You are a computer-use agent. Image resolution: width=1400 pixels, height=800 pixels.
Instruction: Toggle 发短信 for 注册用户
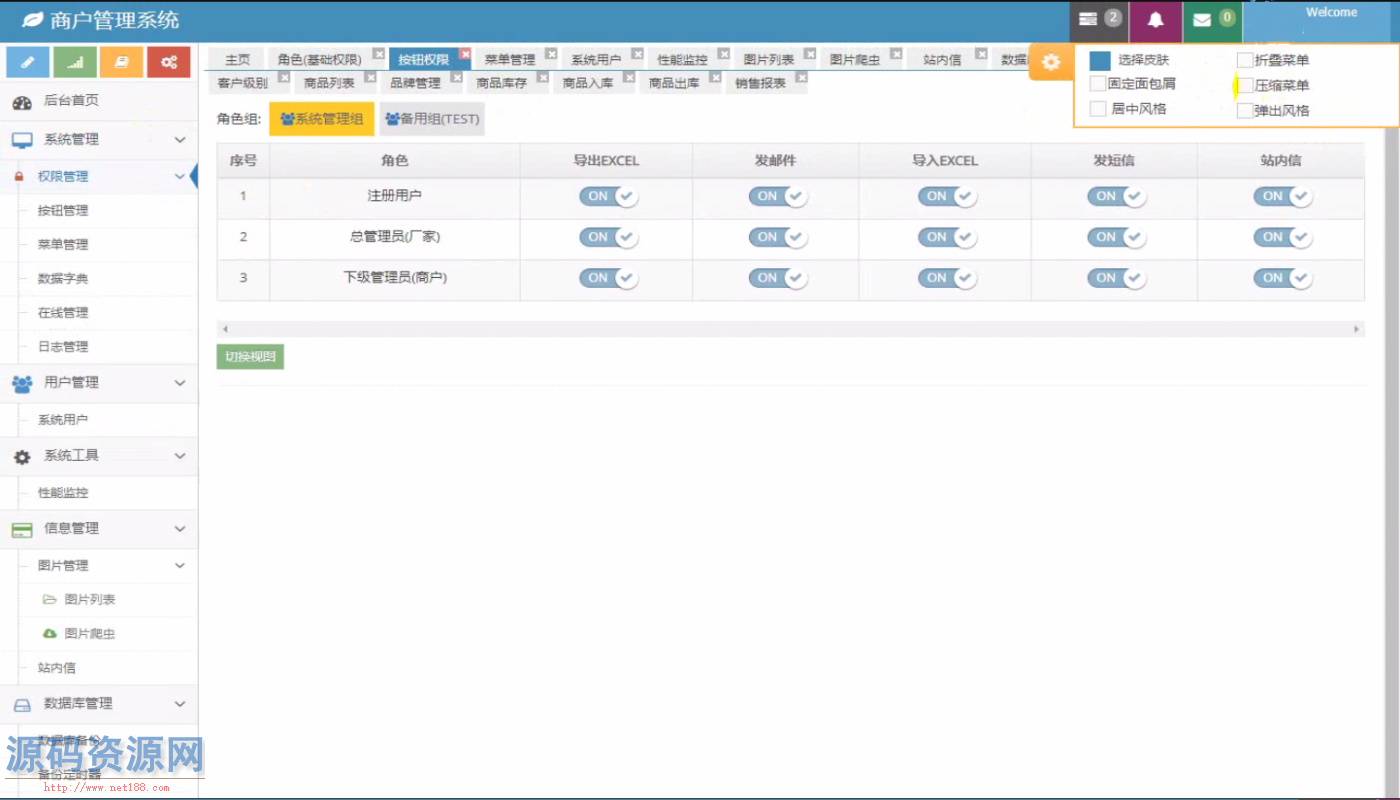[1116, 197]
